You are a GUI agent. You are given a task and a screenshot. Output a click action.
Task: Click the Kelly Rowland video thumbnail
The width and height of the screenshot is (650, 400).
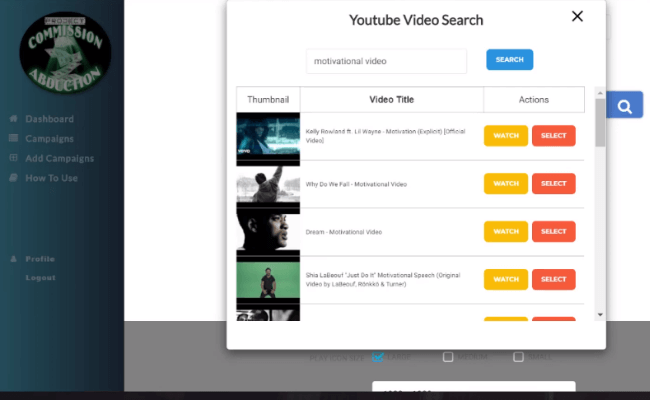coord(268,136)
